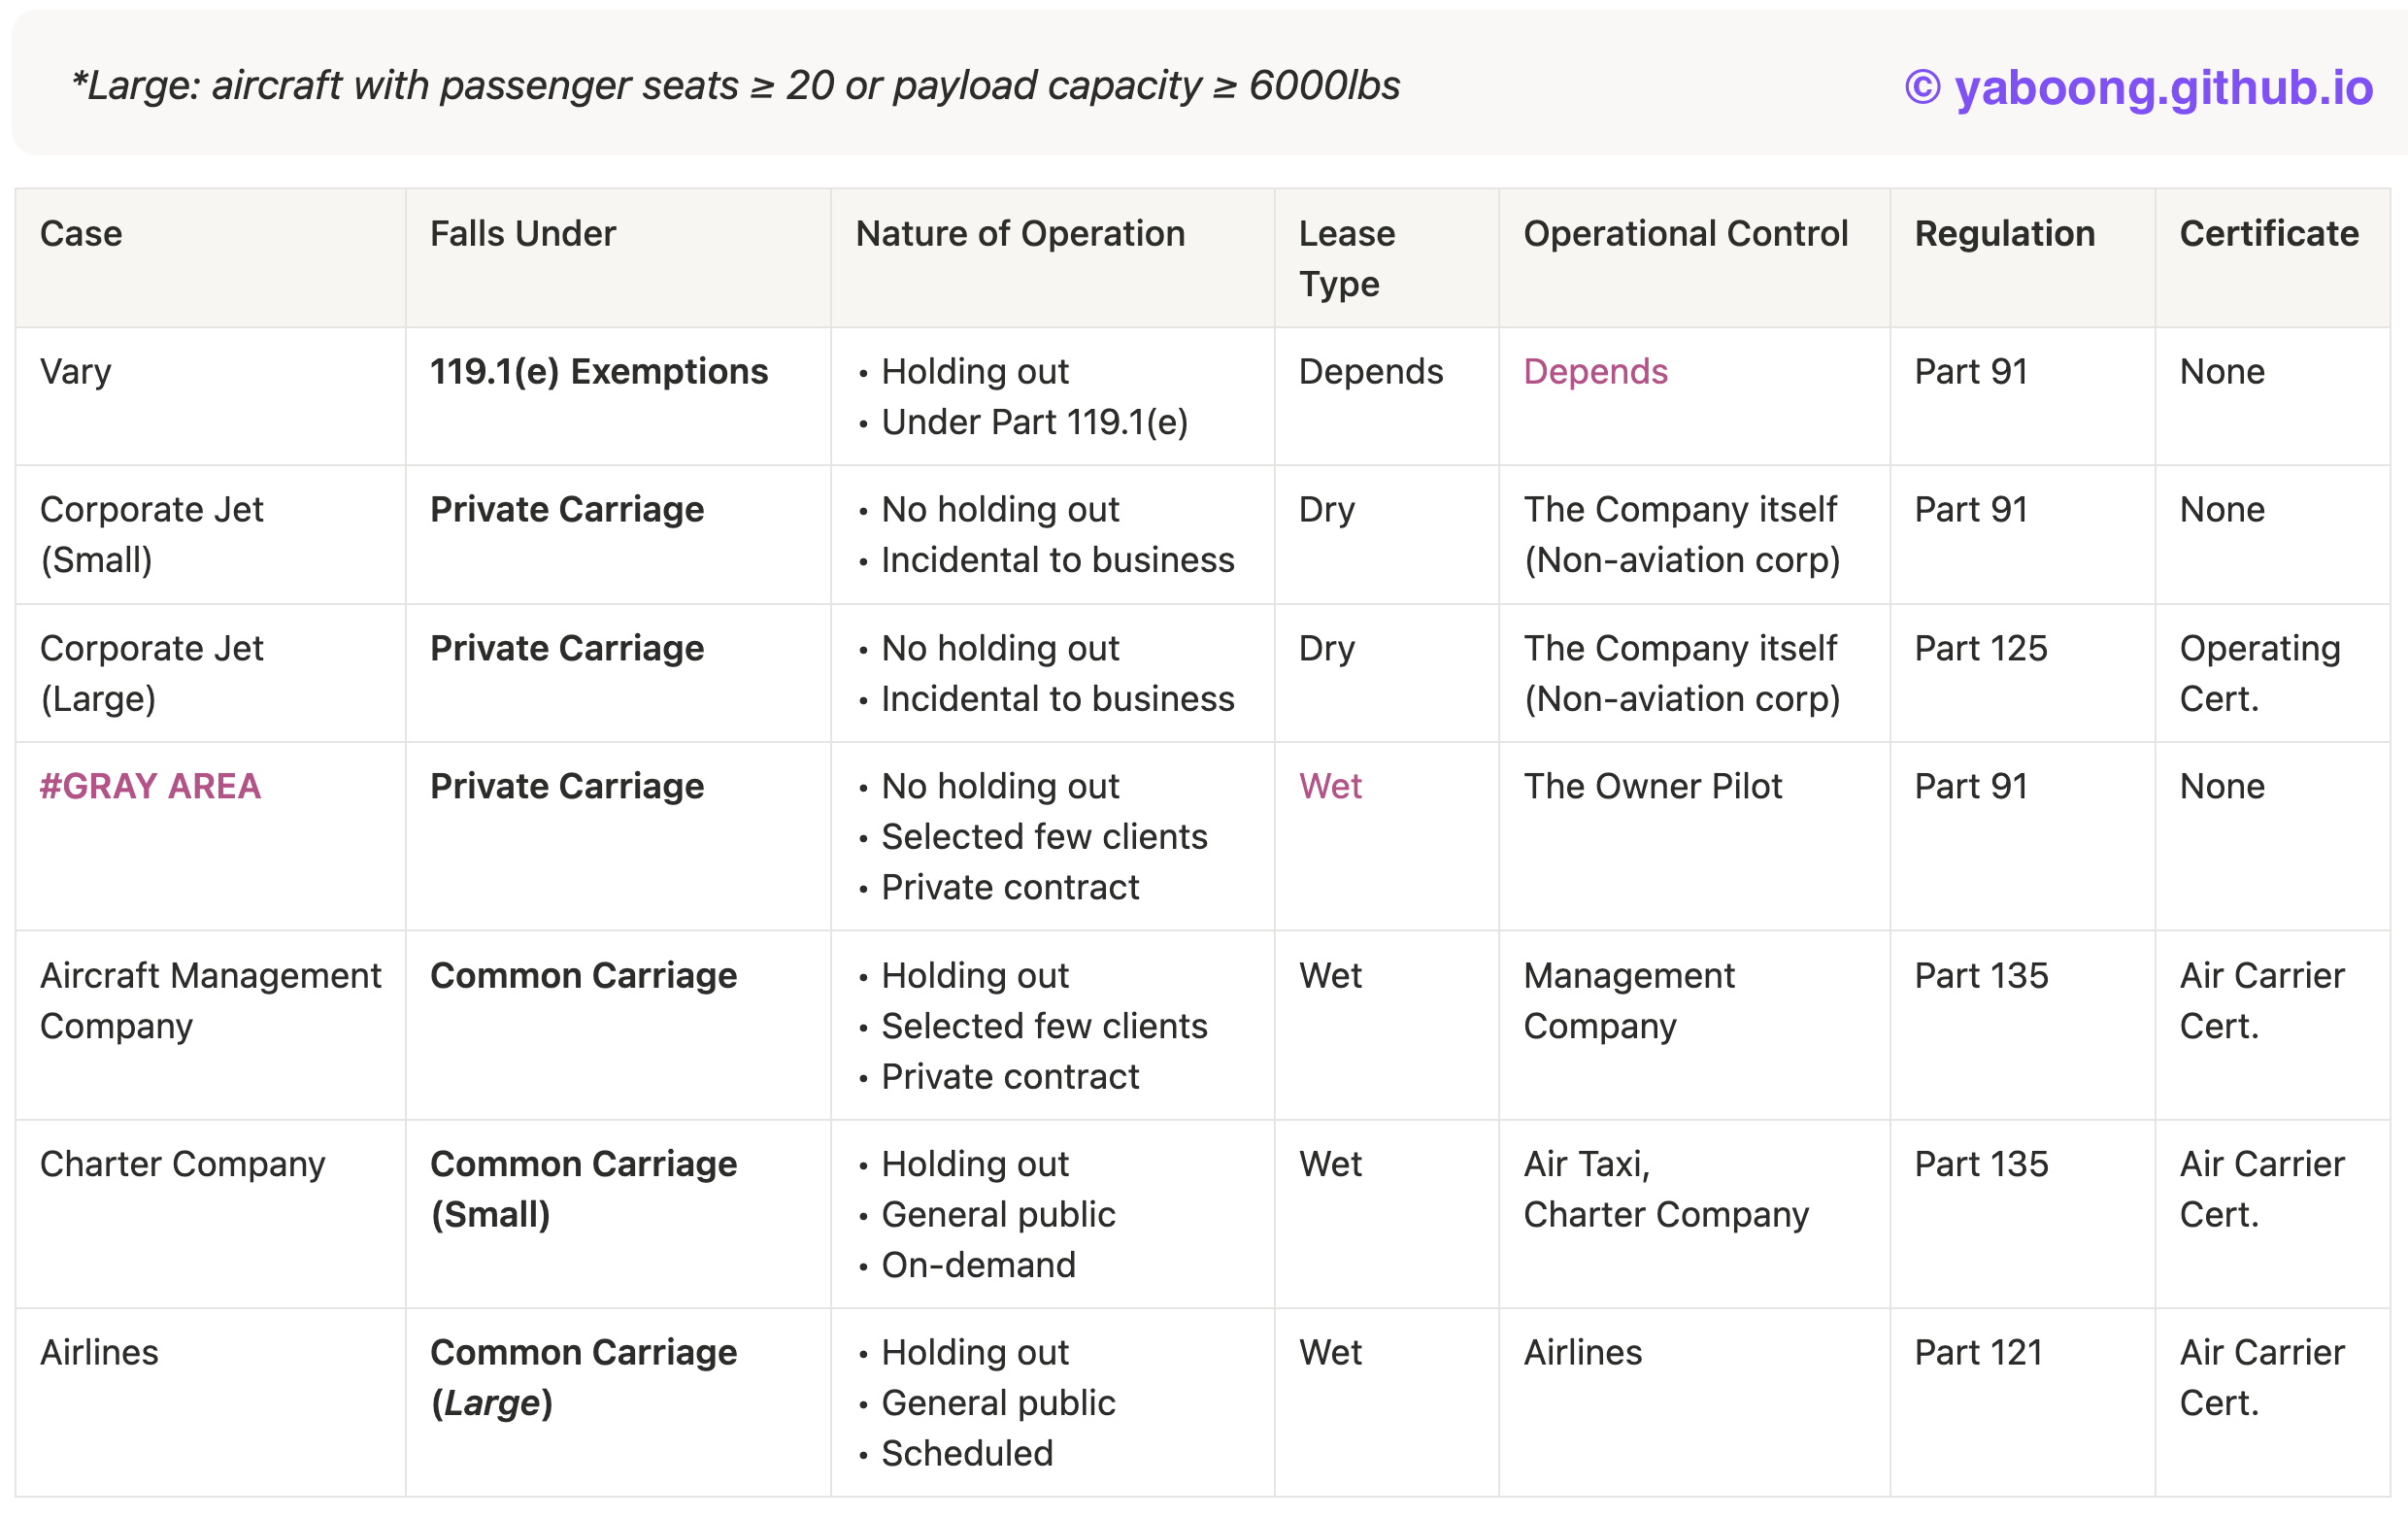Select the Falls Under column header

tap(523, 234)
